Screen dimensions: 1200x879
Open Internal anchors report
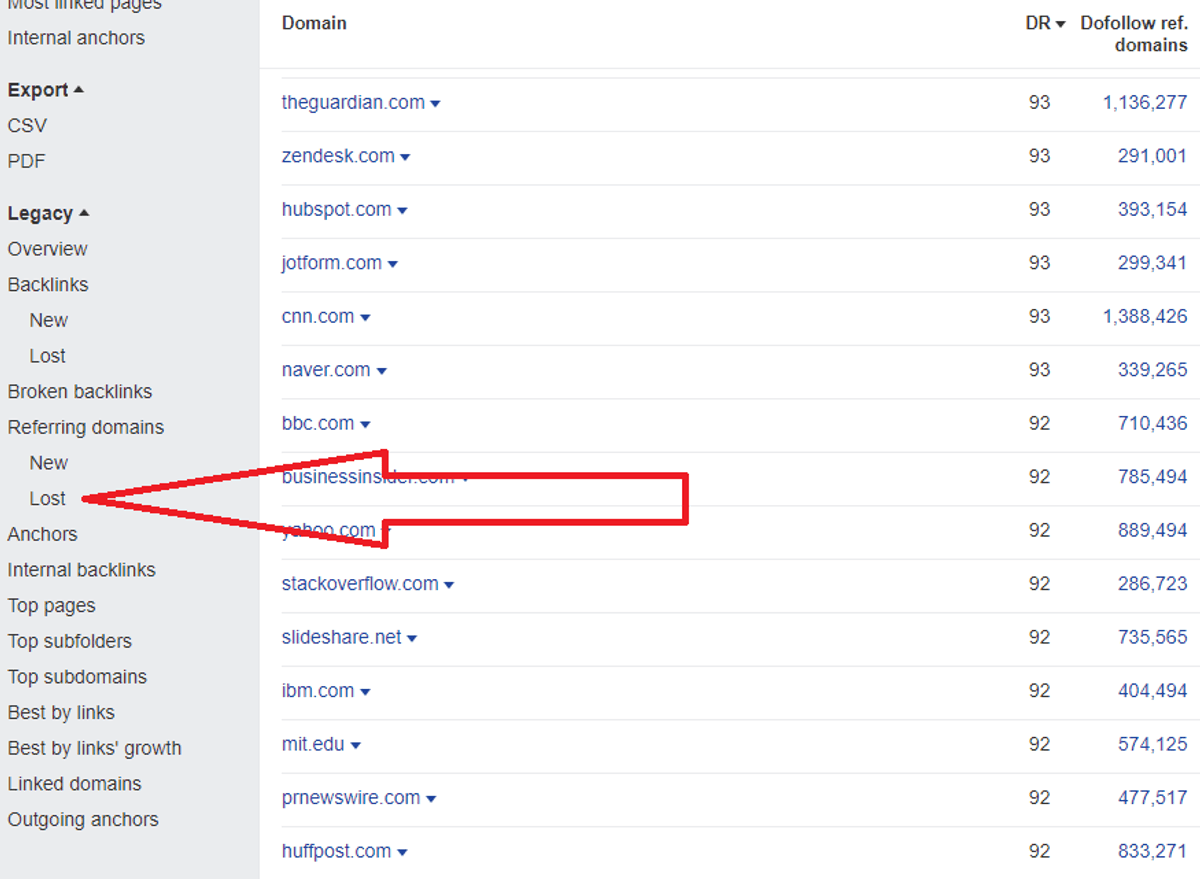click(x=76, y=38)
